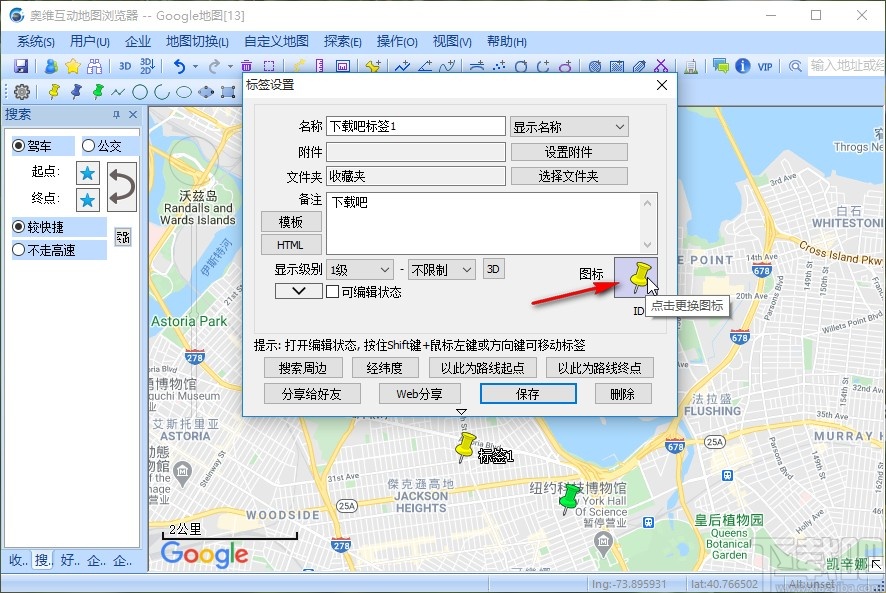Open the 视图 menu
The width and height of the screenshot is (886, 593).
pos(452,42)
